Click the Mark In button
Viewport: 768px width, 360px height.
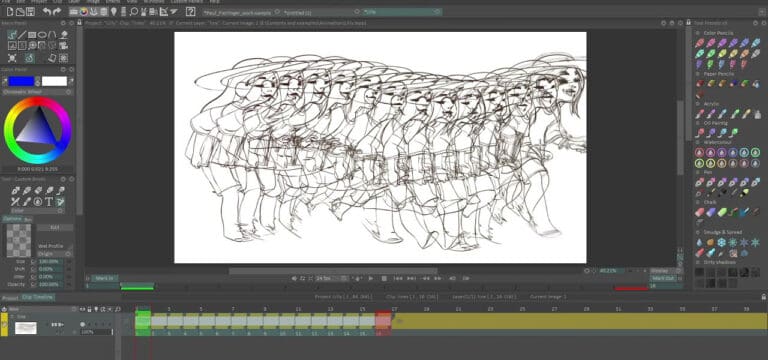click(x=104, y=278)
